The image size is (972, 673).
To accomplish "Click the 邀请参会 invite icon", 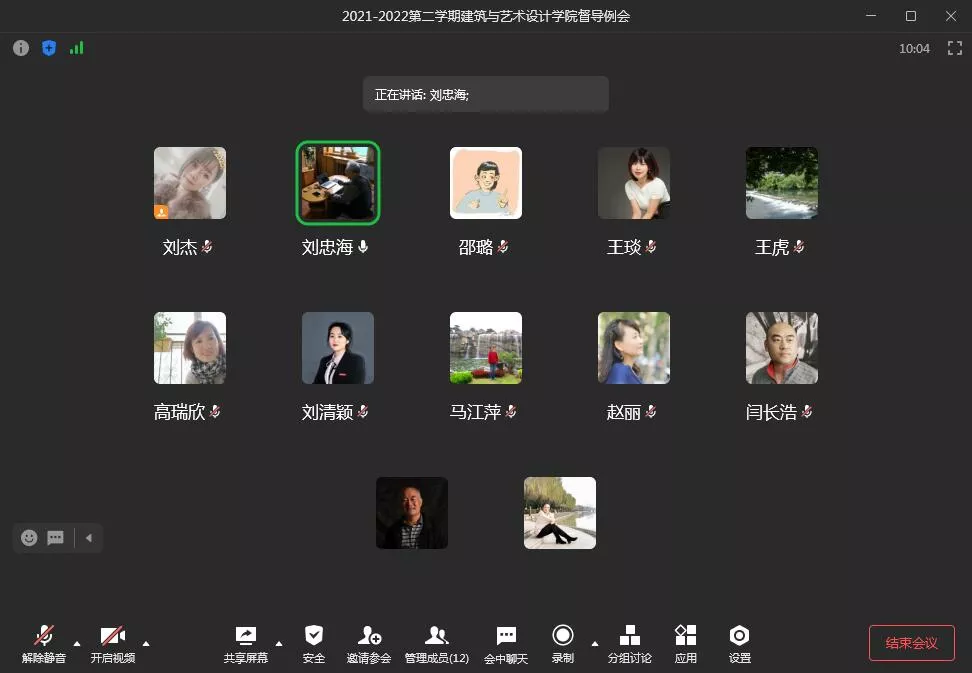I will pyautogui.click(x=369, y=643).
